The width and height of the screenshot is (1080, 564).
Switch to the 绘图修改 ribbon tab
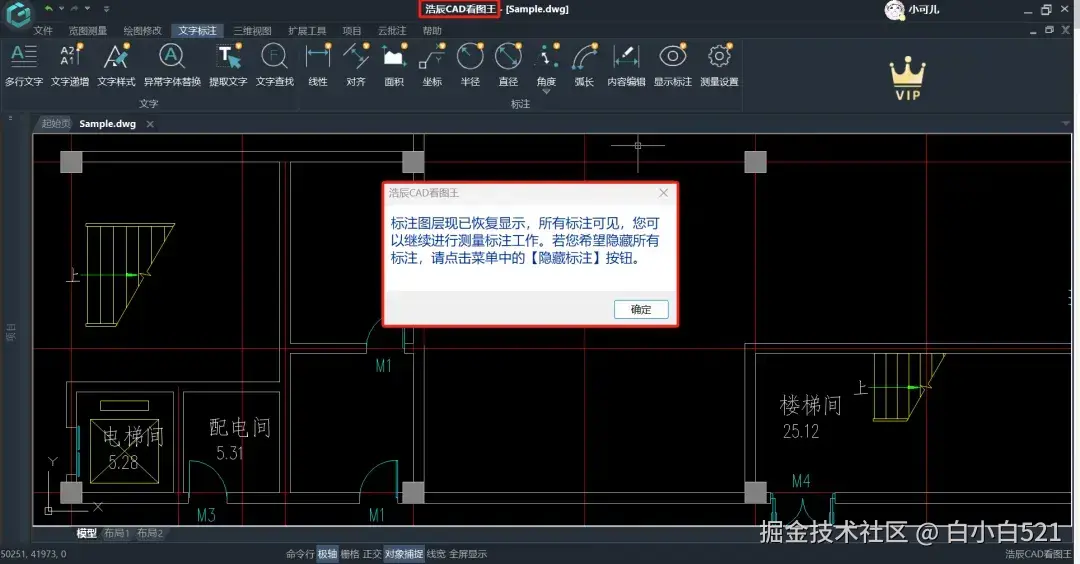click(143, 30)
